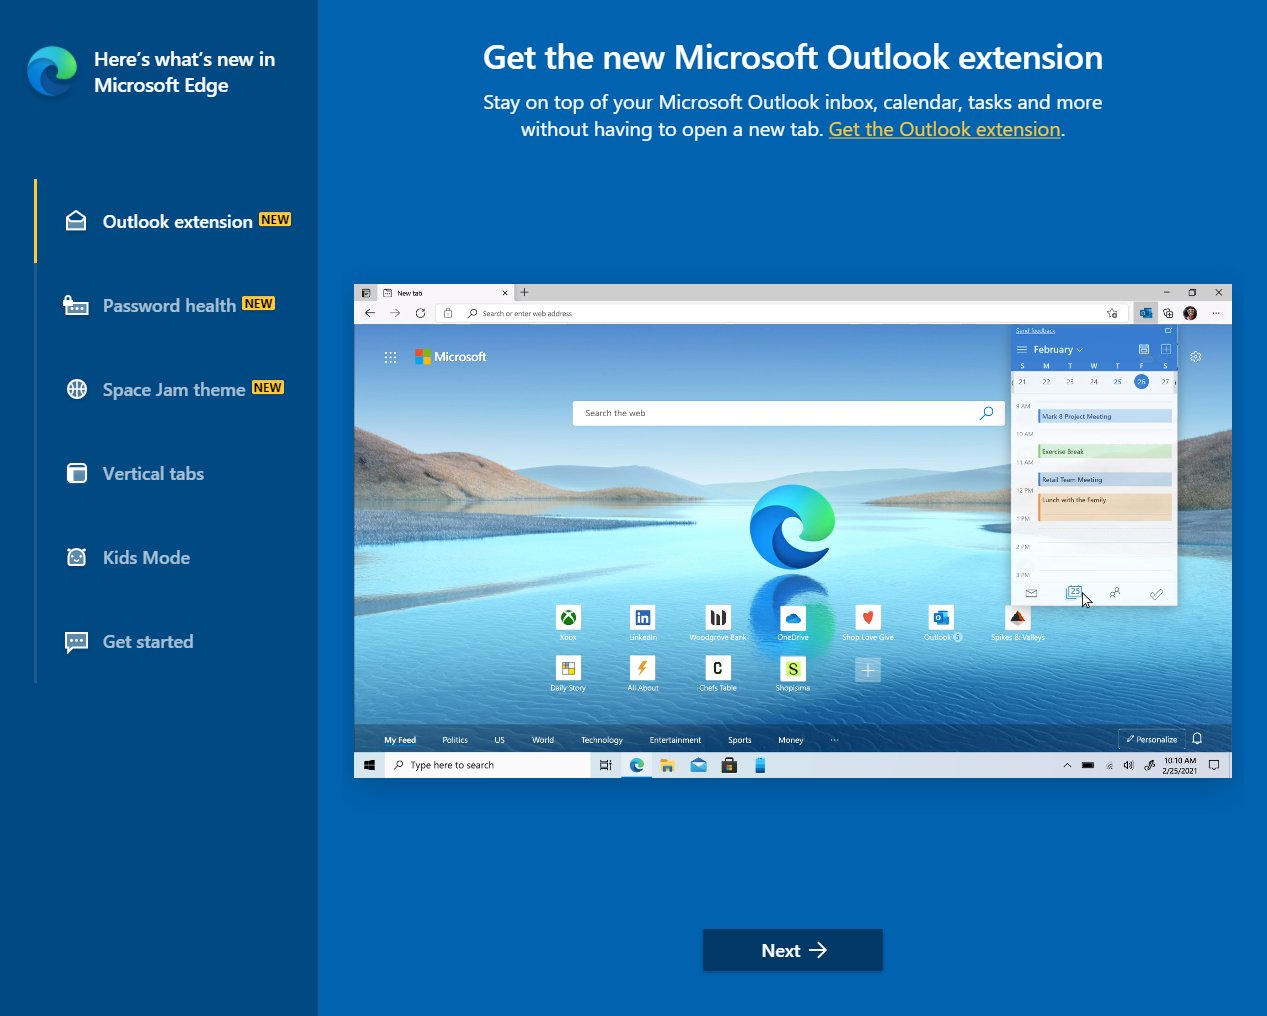Click the new tab plus button in preview
The width and height of the screenshot is (1267, 1016).
[524, 293]
